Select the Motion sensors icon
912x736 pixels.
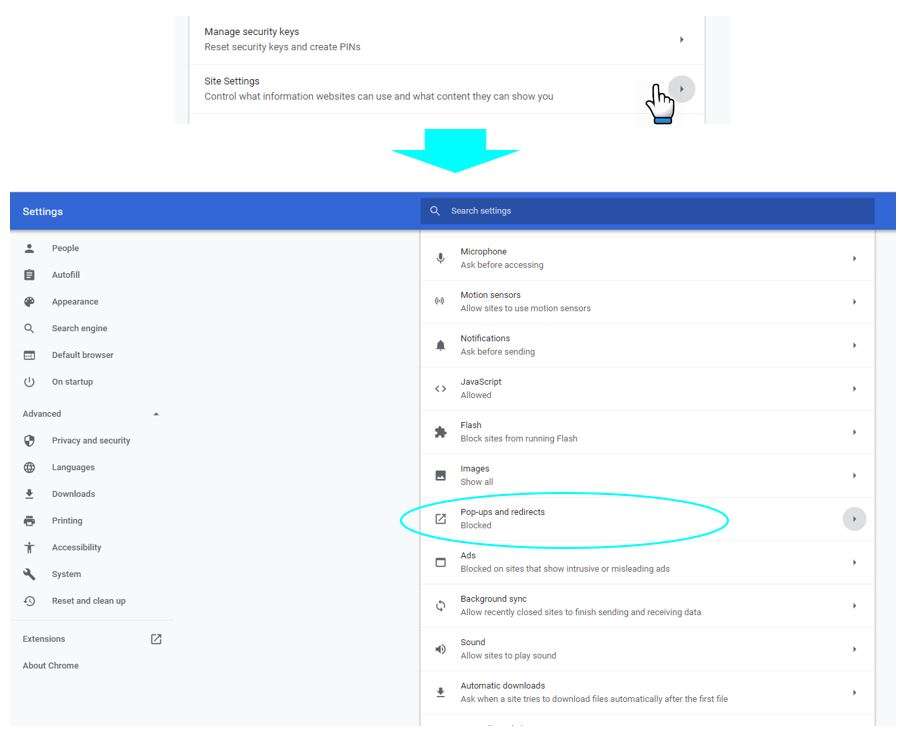point(441,302)
